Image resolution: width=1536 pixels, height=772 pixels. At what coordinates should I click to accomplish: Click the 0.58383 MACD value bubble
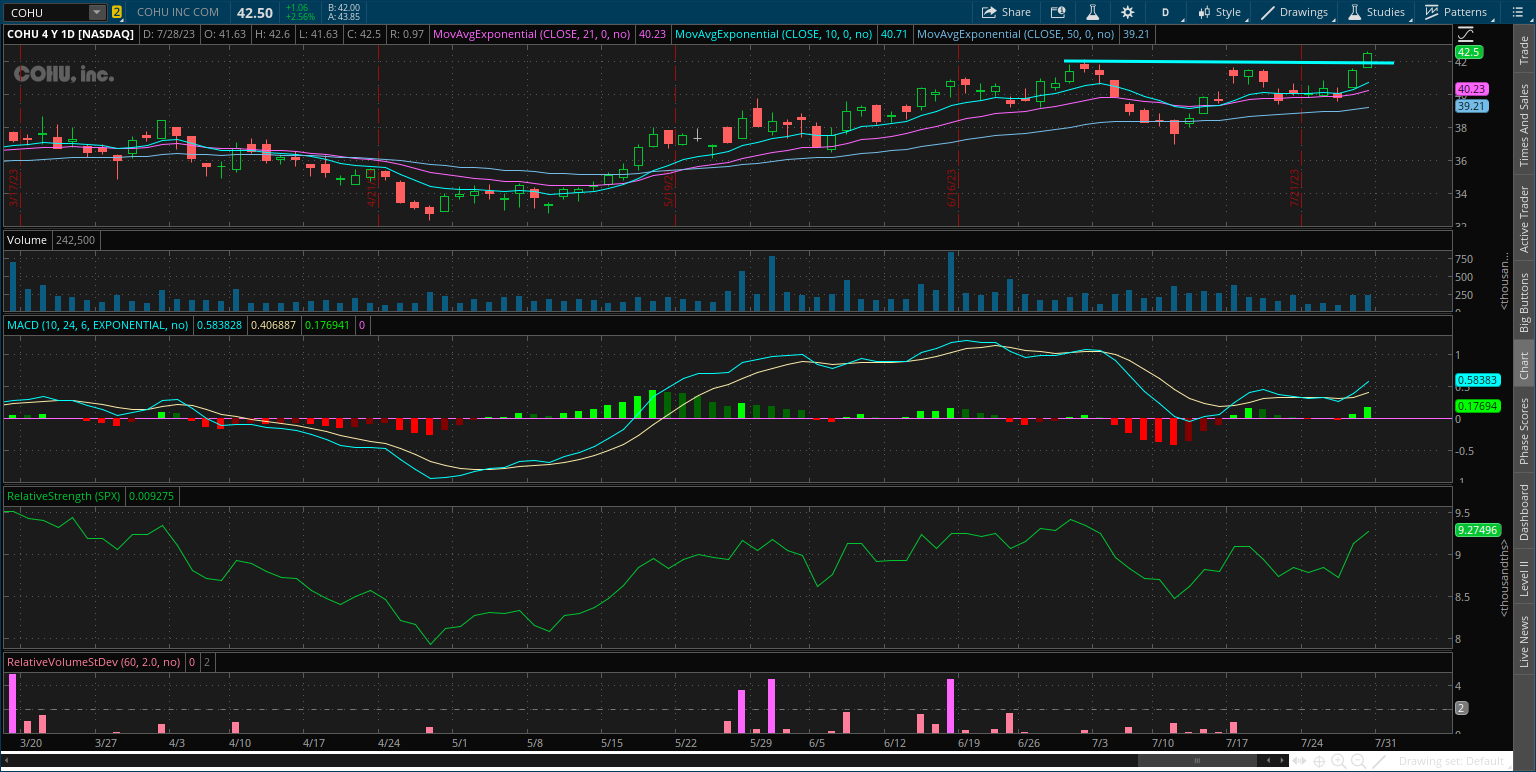(x=1476, y=380)
